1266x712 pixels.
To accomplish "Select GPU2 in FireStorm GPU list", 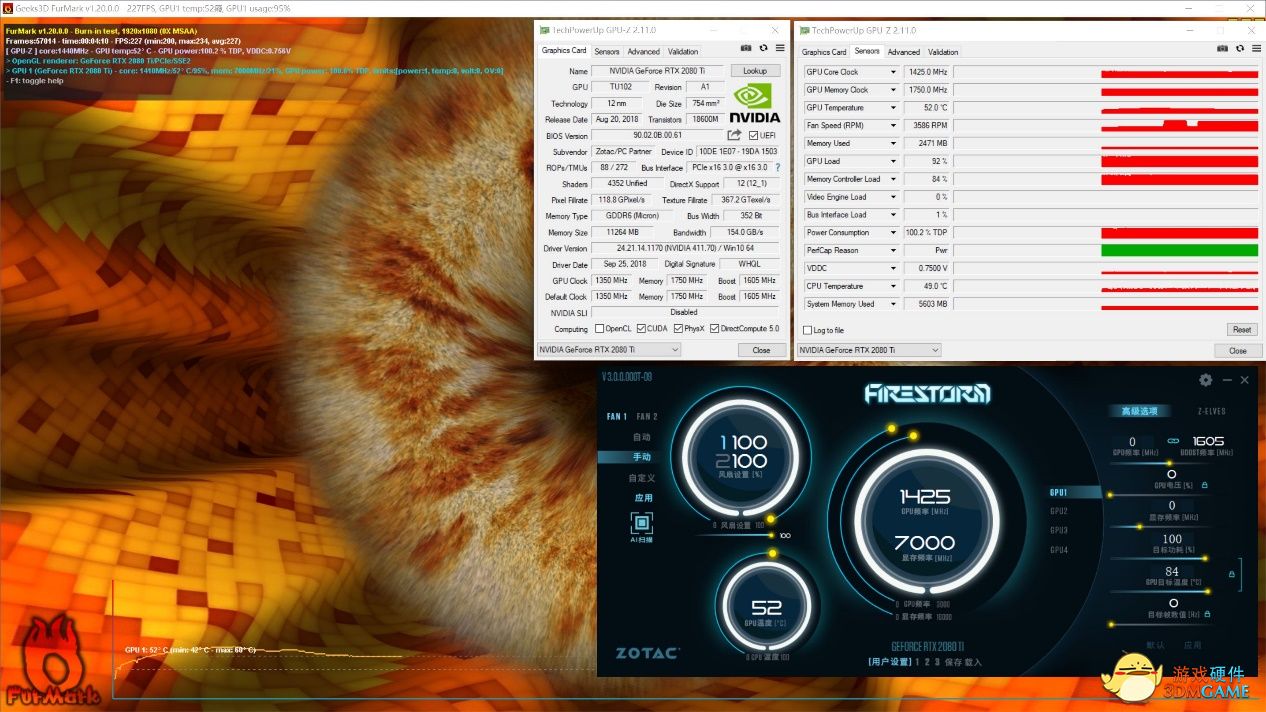I will tap(1059, 511).
